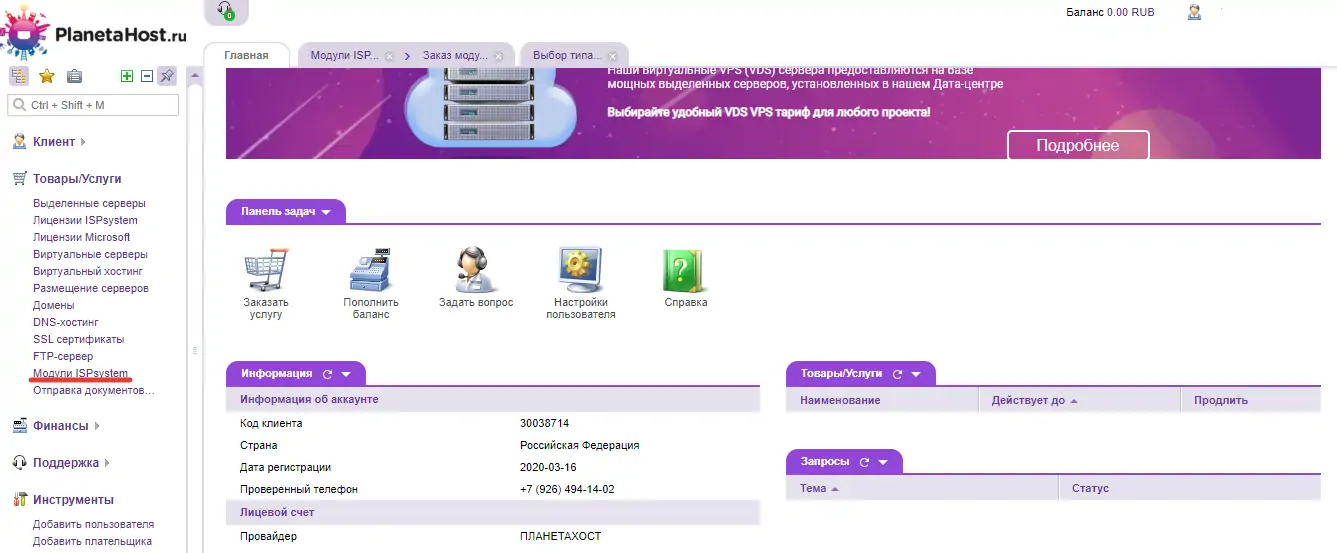
Task: Open Виртуальные серверы in sidebar
Action: point(90,254)
